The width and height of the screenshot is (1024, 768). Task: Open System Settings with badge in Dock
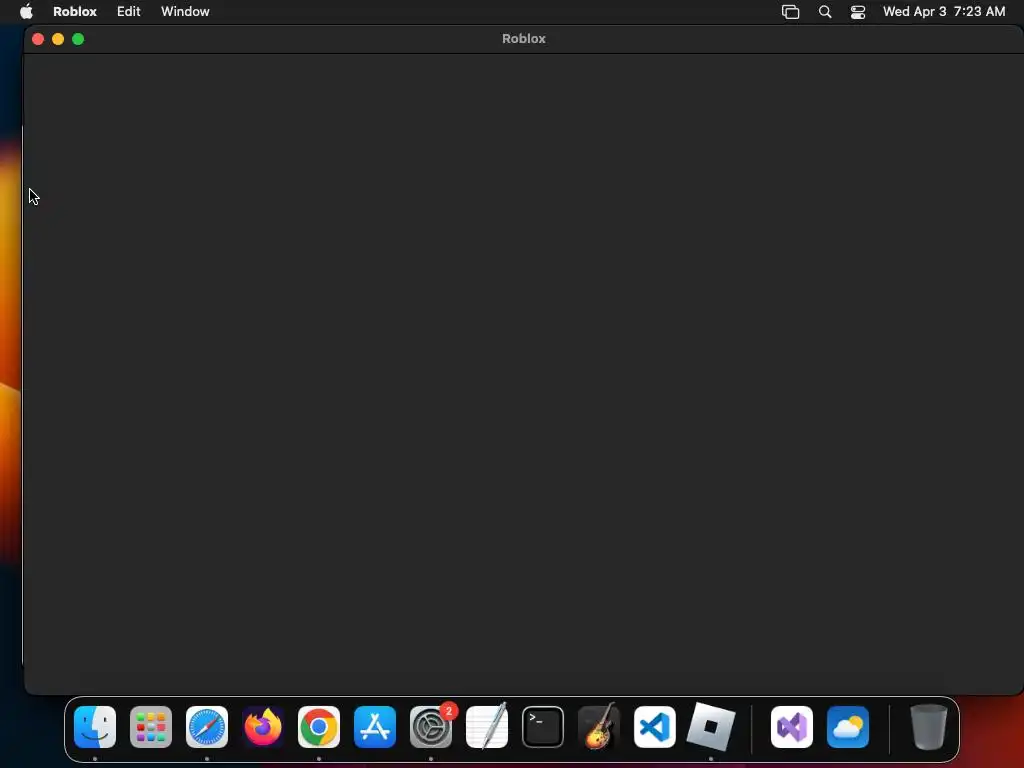click(431, 727)
